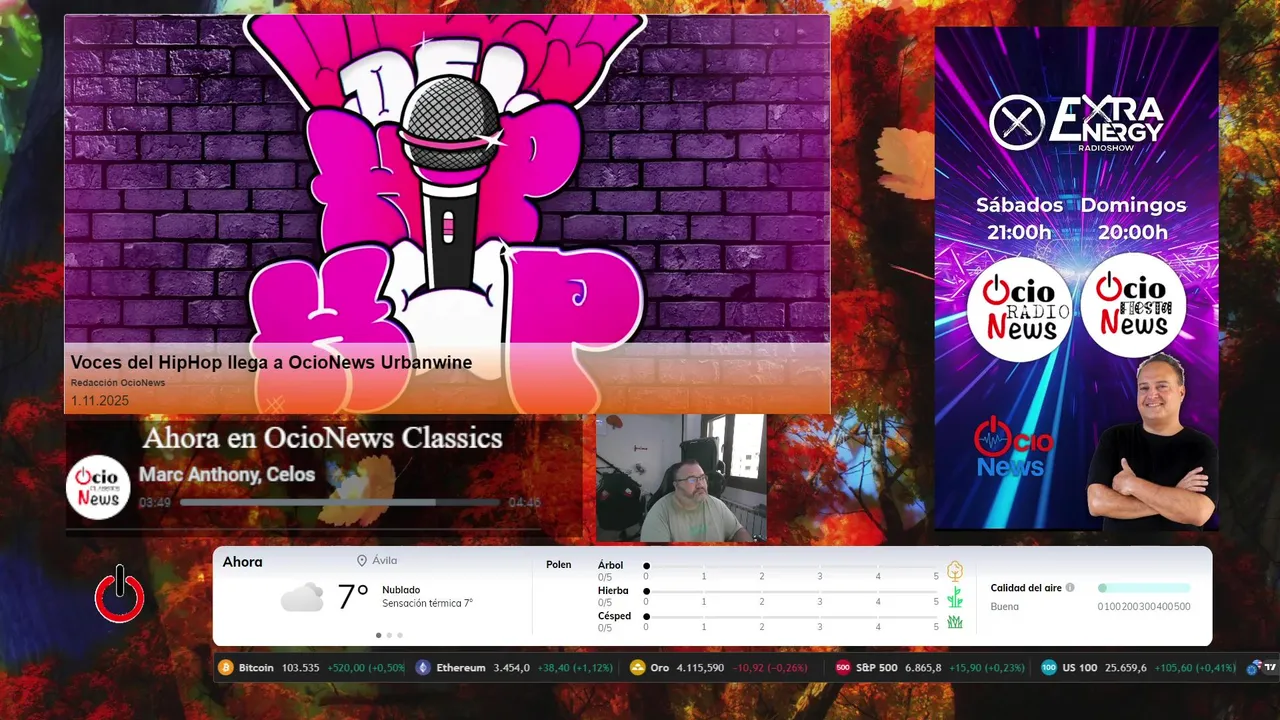This screenshot has height=720, width=1280.
Task: Click the Sensación térmica 7° text
Action: click(x=427, y=603)
